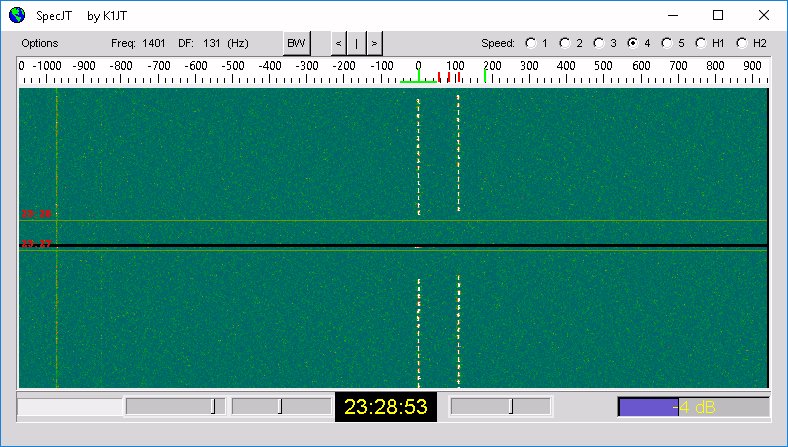Click the slider right of the clock
The width and height of the screenshot is (788, 447).
click(500, 406)
